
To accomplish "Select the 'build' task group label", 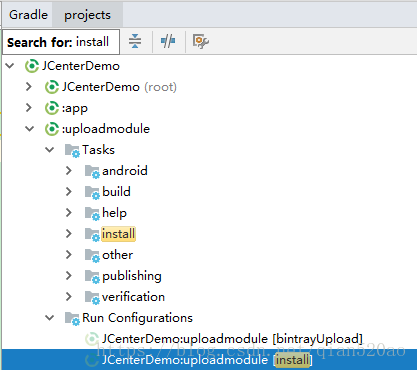I will coord(116,192).
